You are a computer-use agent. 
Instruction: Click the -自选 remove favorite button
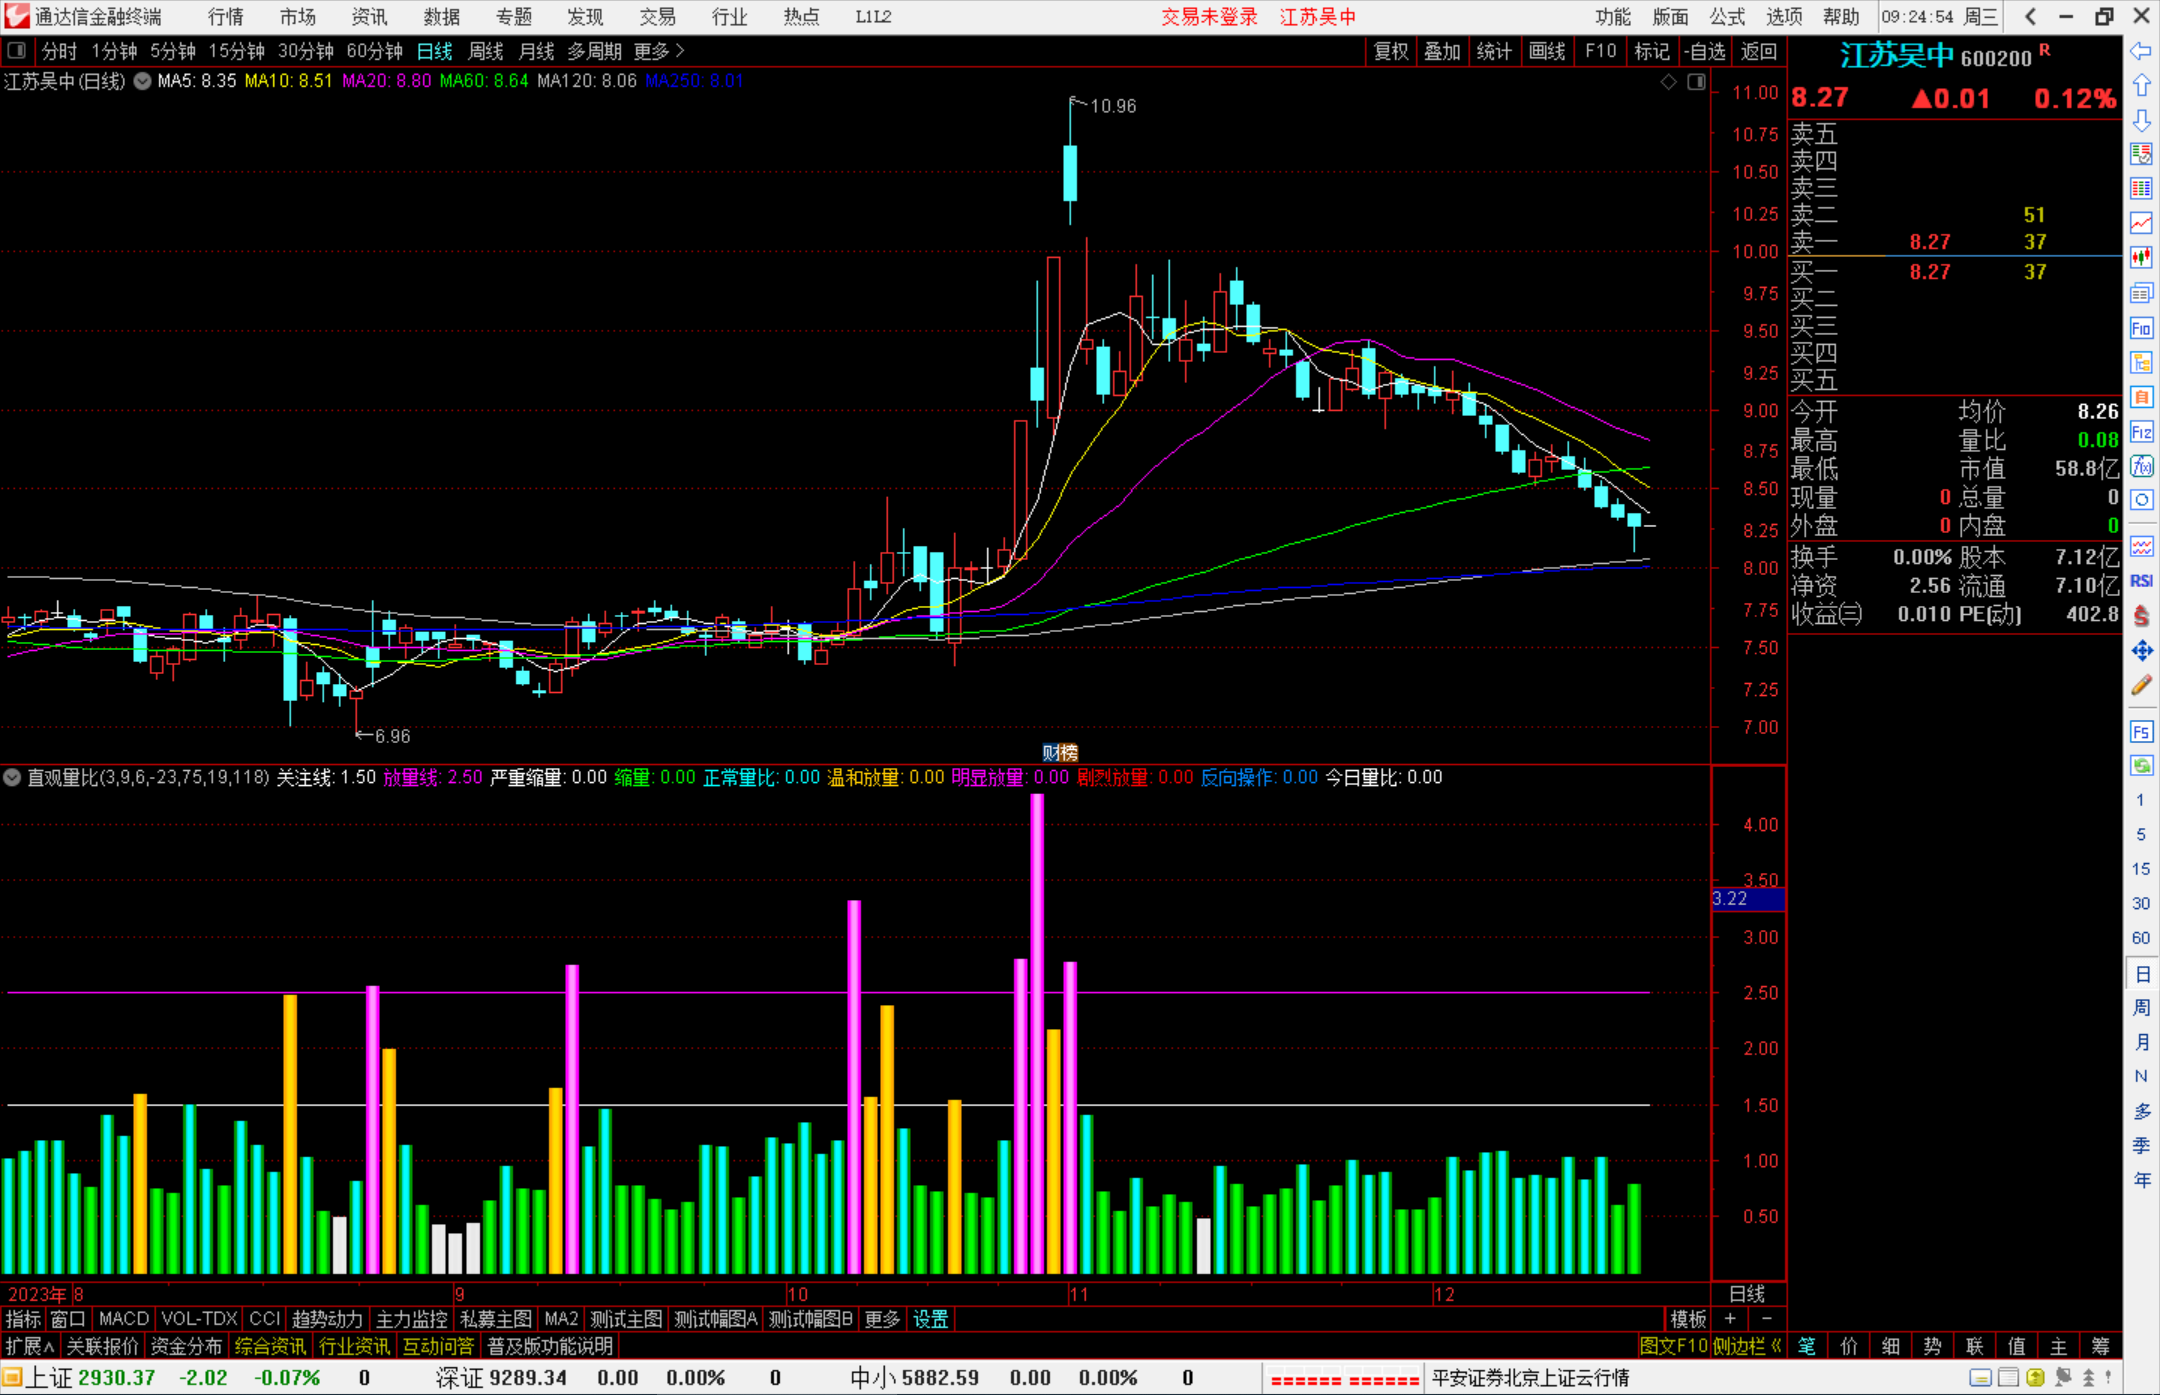[1705, 51]
